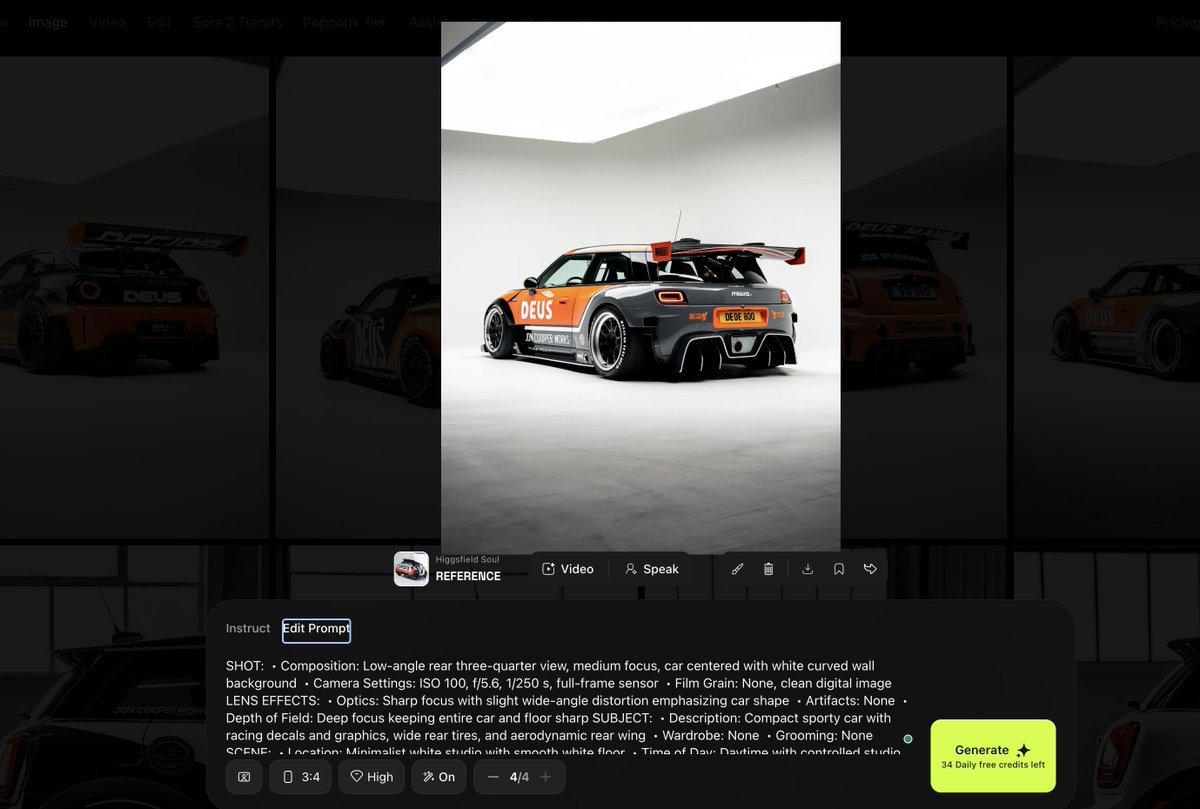
Task: Download the image using the download icon
Action: pos(808,569)
